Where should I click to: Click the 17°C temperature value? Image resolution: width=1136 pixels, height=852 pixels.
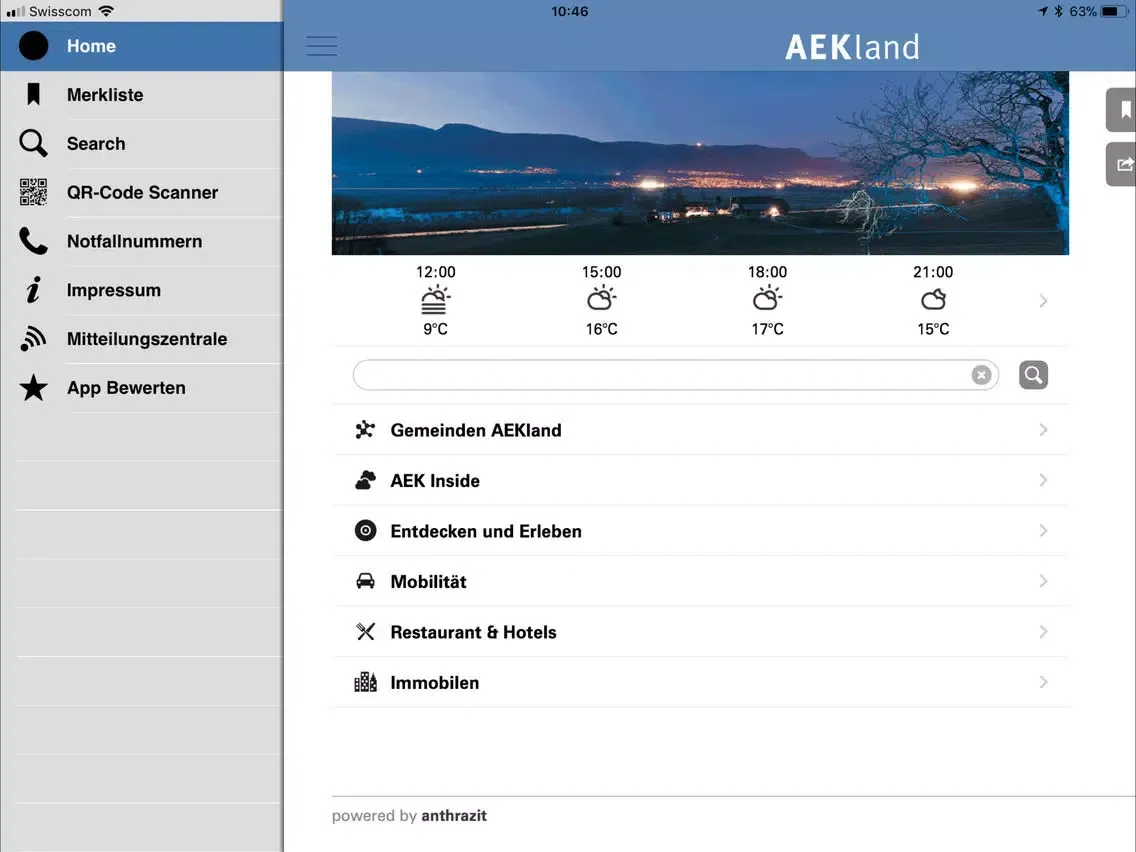point(767,329)
